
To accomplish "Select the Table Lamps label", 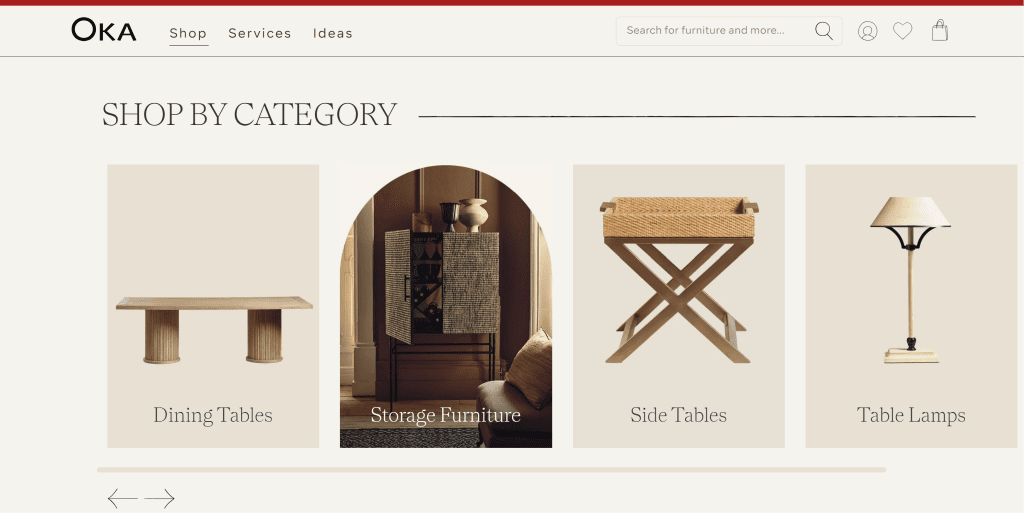I will coord(911,415).
